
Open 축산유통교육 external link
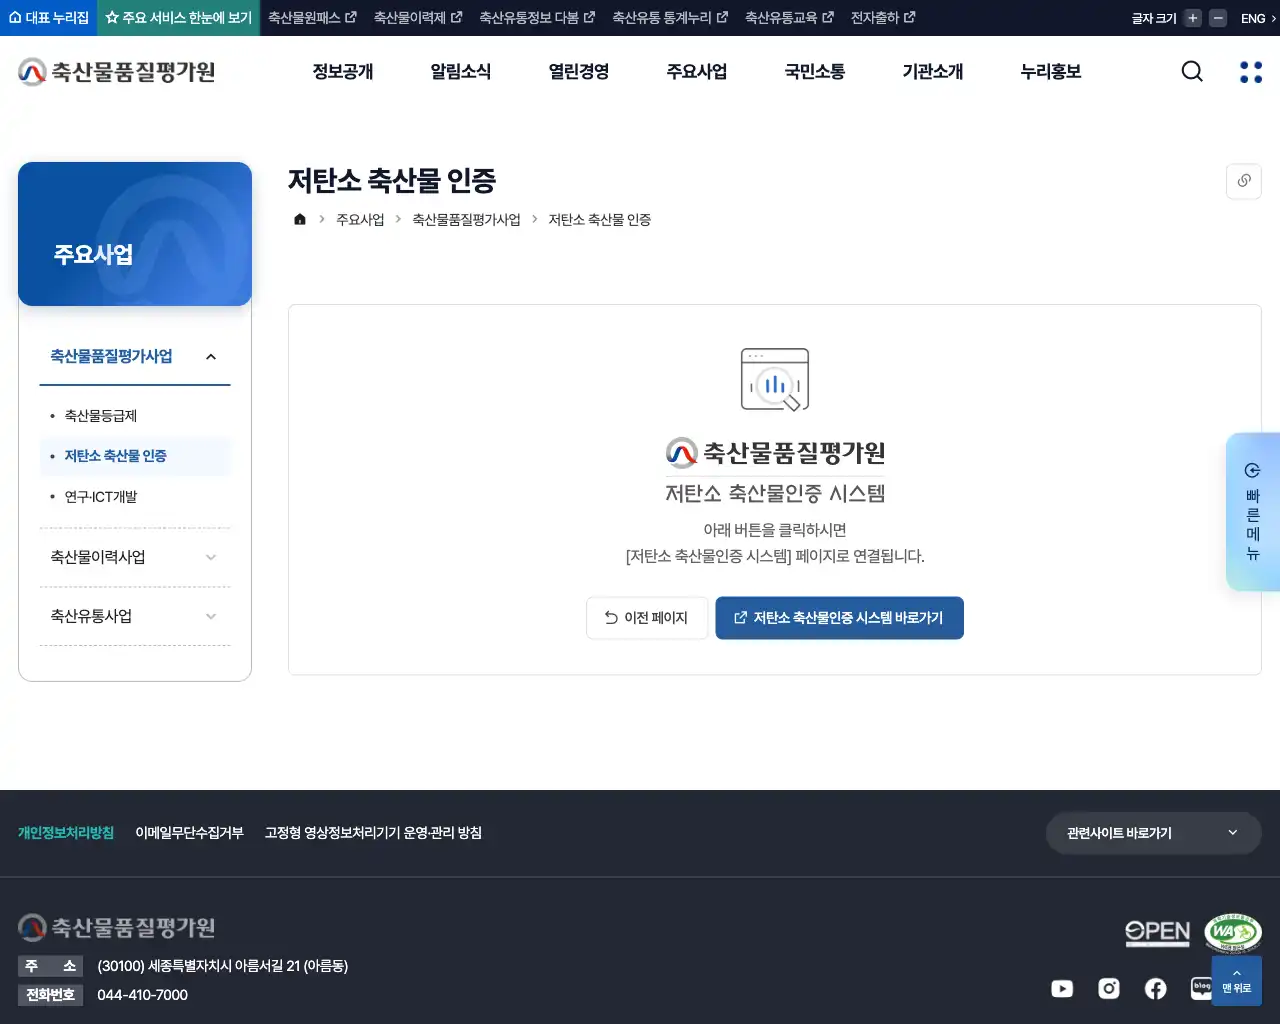[x=789, y=18]
